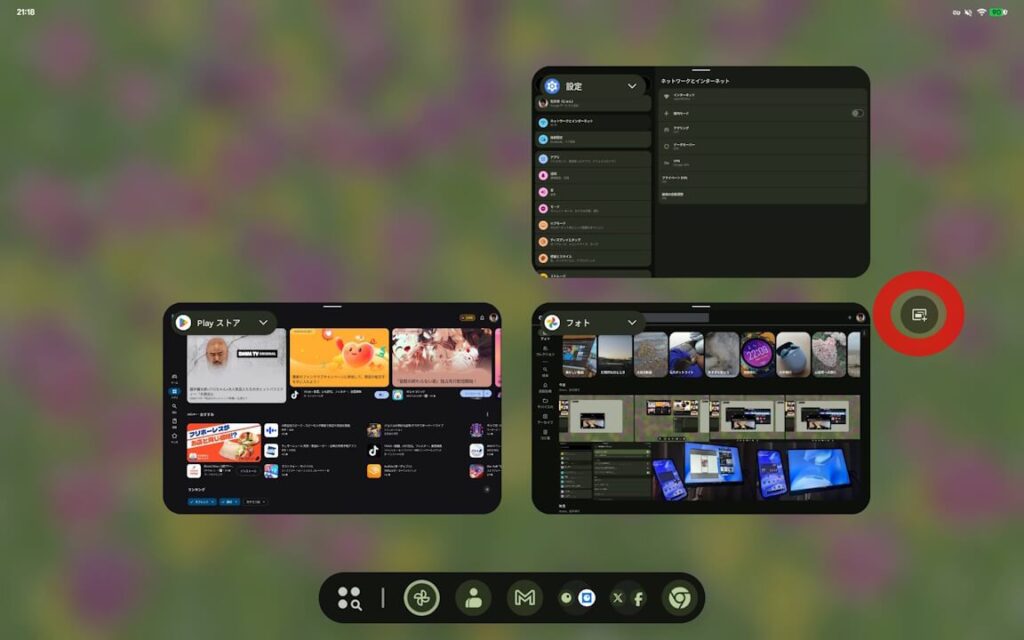Open Chrome from the taskbar
This screenshot has width=1024, height=640.
[x=679, y=598]
